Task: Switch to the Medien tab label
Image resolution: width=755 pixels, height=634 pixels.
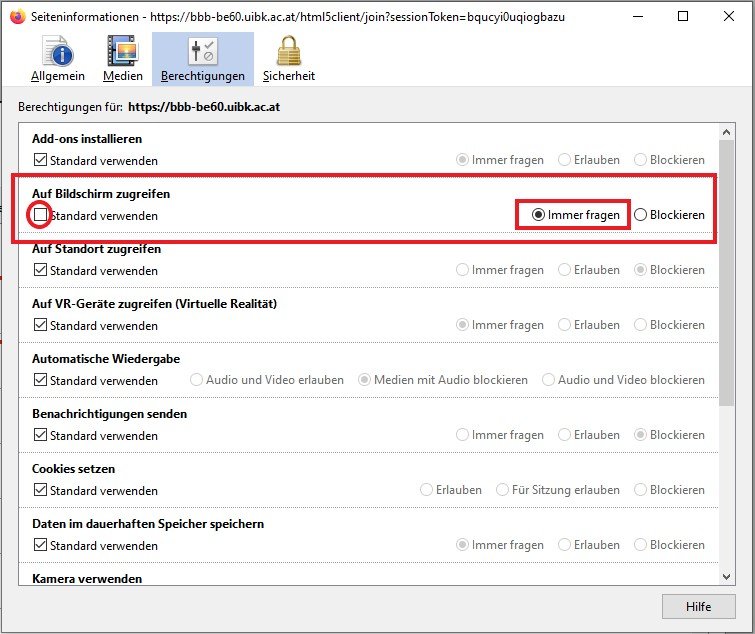Action: [123, 76]
